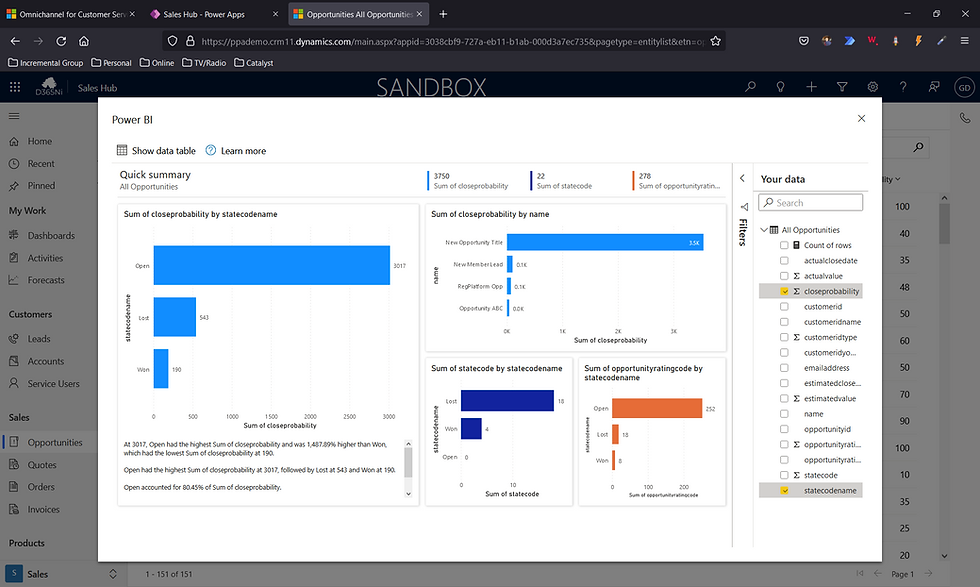
Task: Click the Search field in Your data
Action: coord(811,203)
